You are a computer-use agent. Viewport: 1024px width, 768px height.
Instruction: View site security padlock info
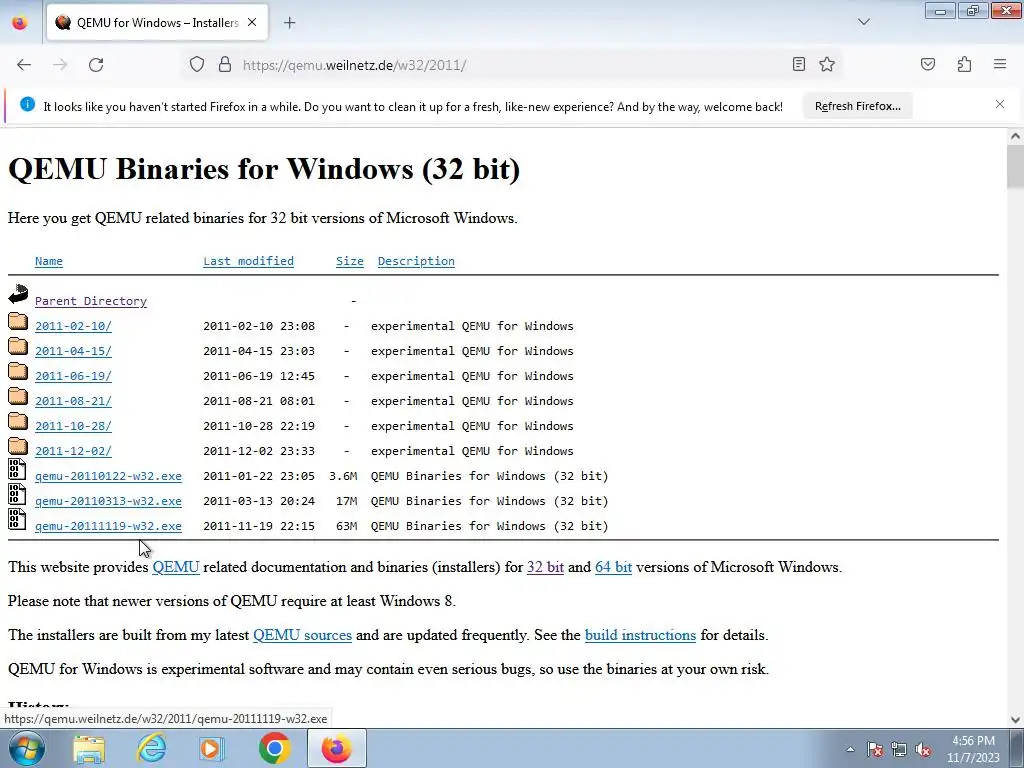225,65
